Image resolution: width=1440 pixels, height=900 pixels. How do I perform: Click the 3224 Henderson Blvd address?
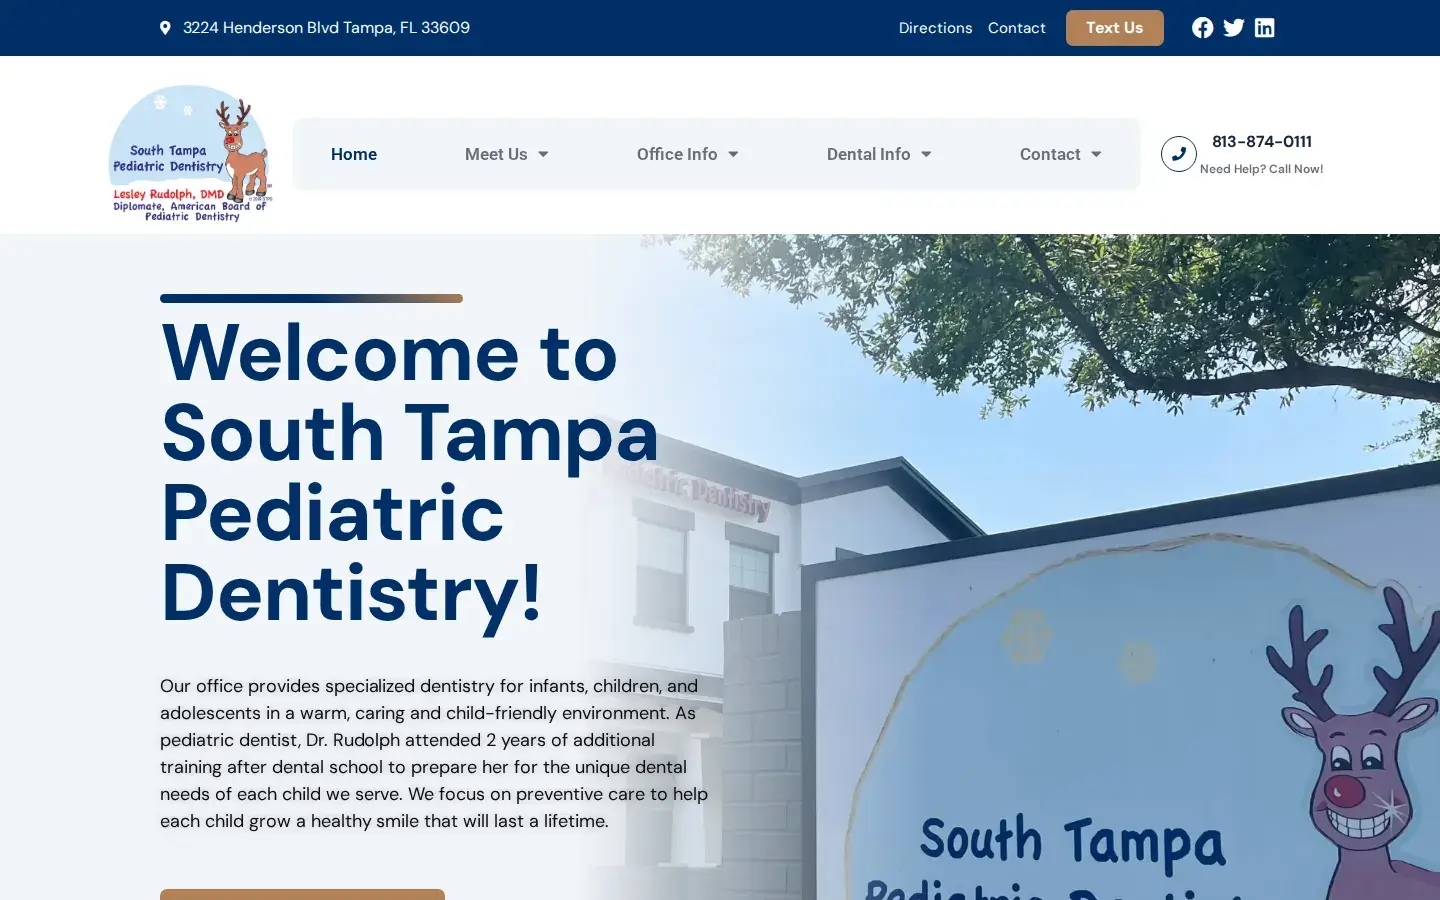tap(326, 28)
